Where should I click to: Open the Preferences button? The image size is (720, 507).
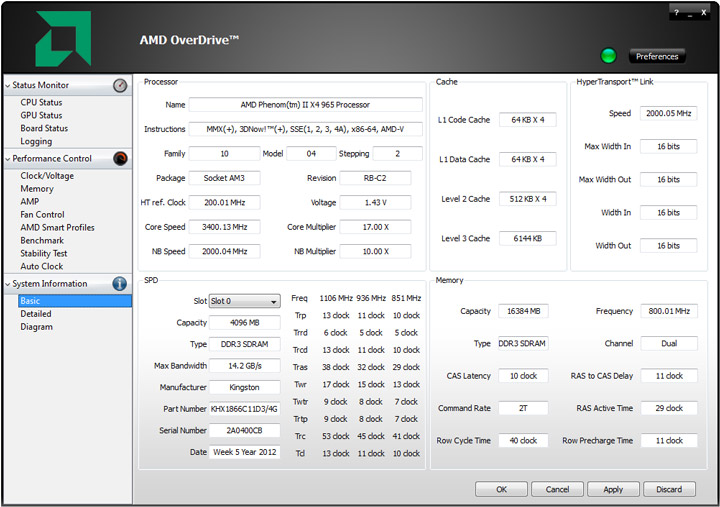[657, 57]
